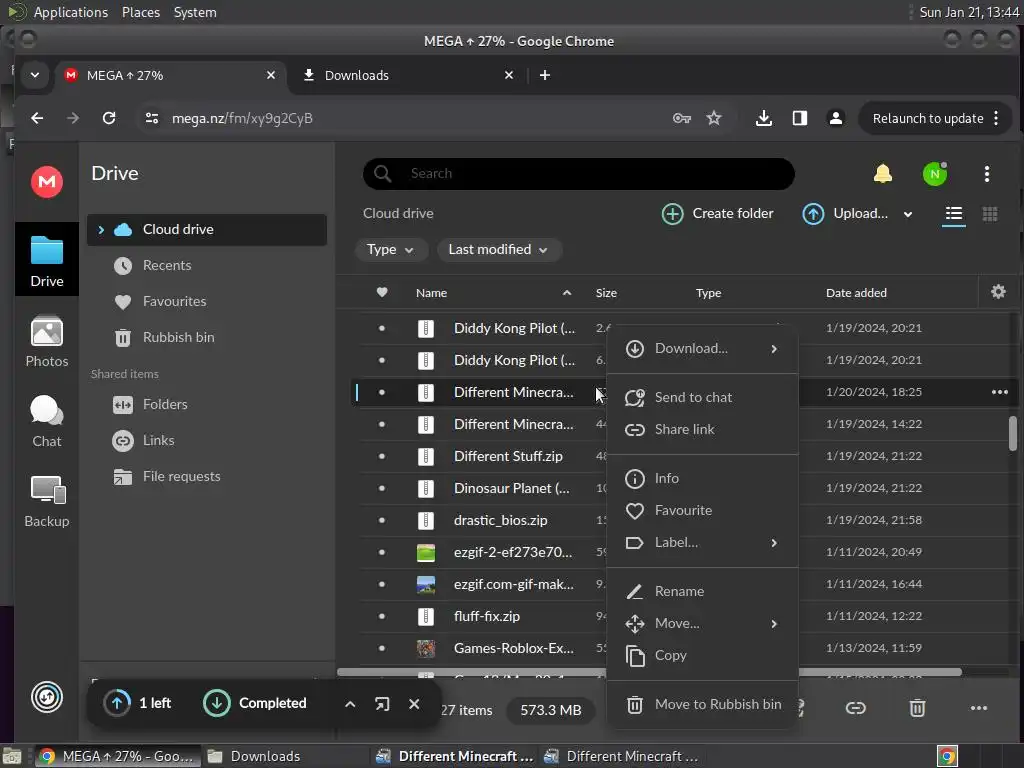Viewport: 1024px width, 768px height.
Task: Open the Applications menu
Action: 71,12
